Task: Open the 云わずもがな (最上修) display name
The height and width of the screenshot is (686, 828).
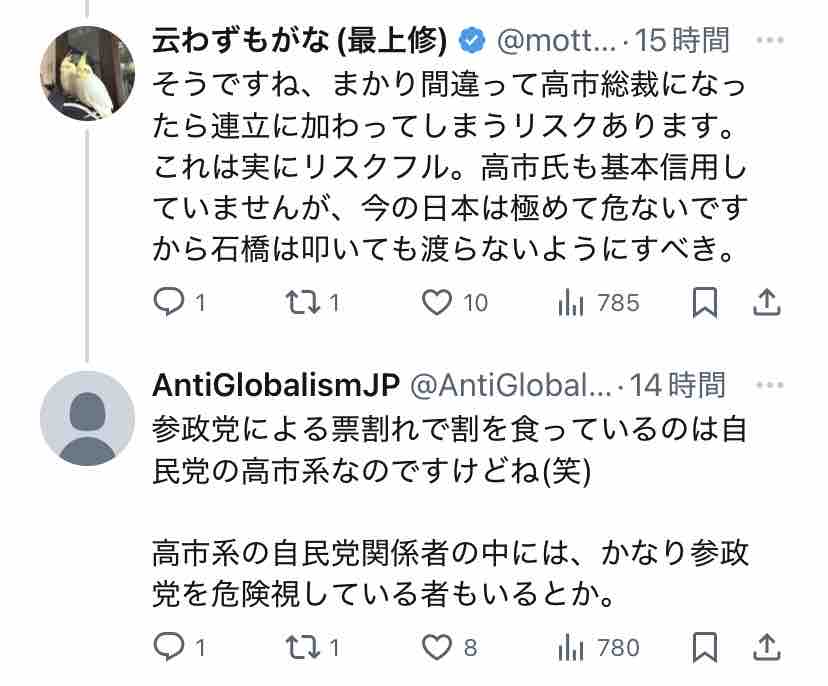Action: point(298,41)
